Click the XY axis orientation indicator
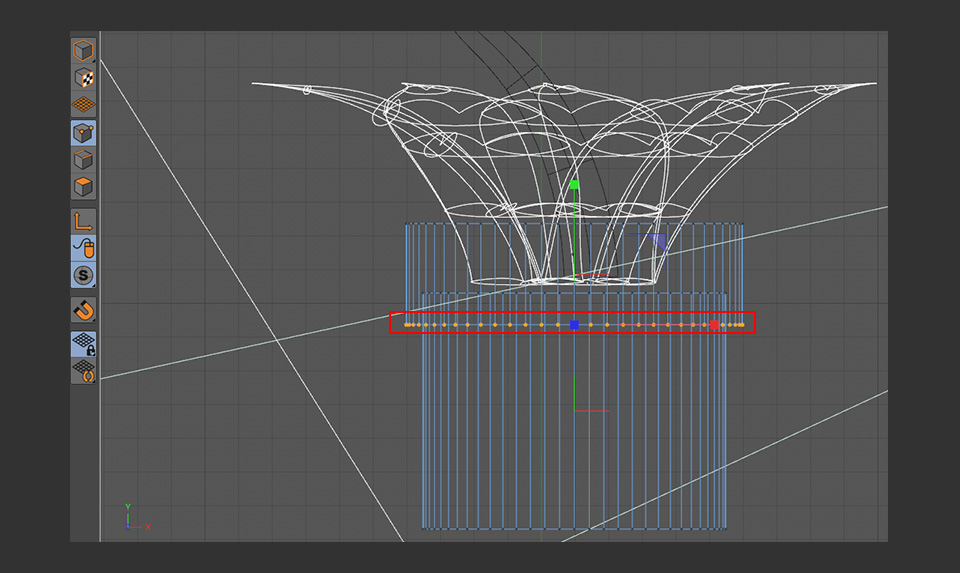This screenshot has width=960, height=573. tap(137, 518)
